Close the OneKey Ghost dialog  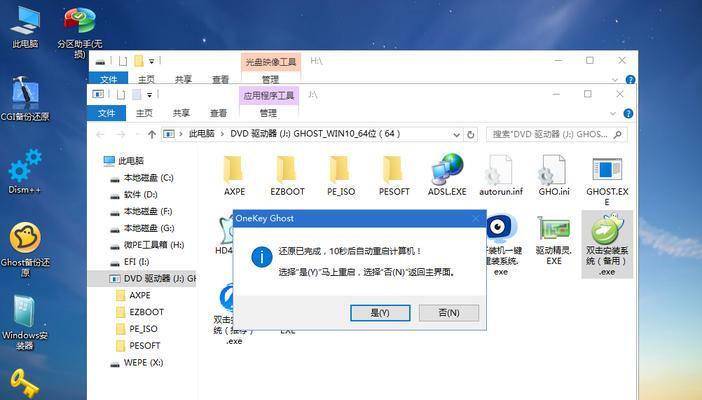pyautogui.click(x=475, y=218)
